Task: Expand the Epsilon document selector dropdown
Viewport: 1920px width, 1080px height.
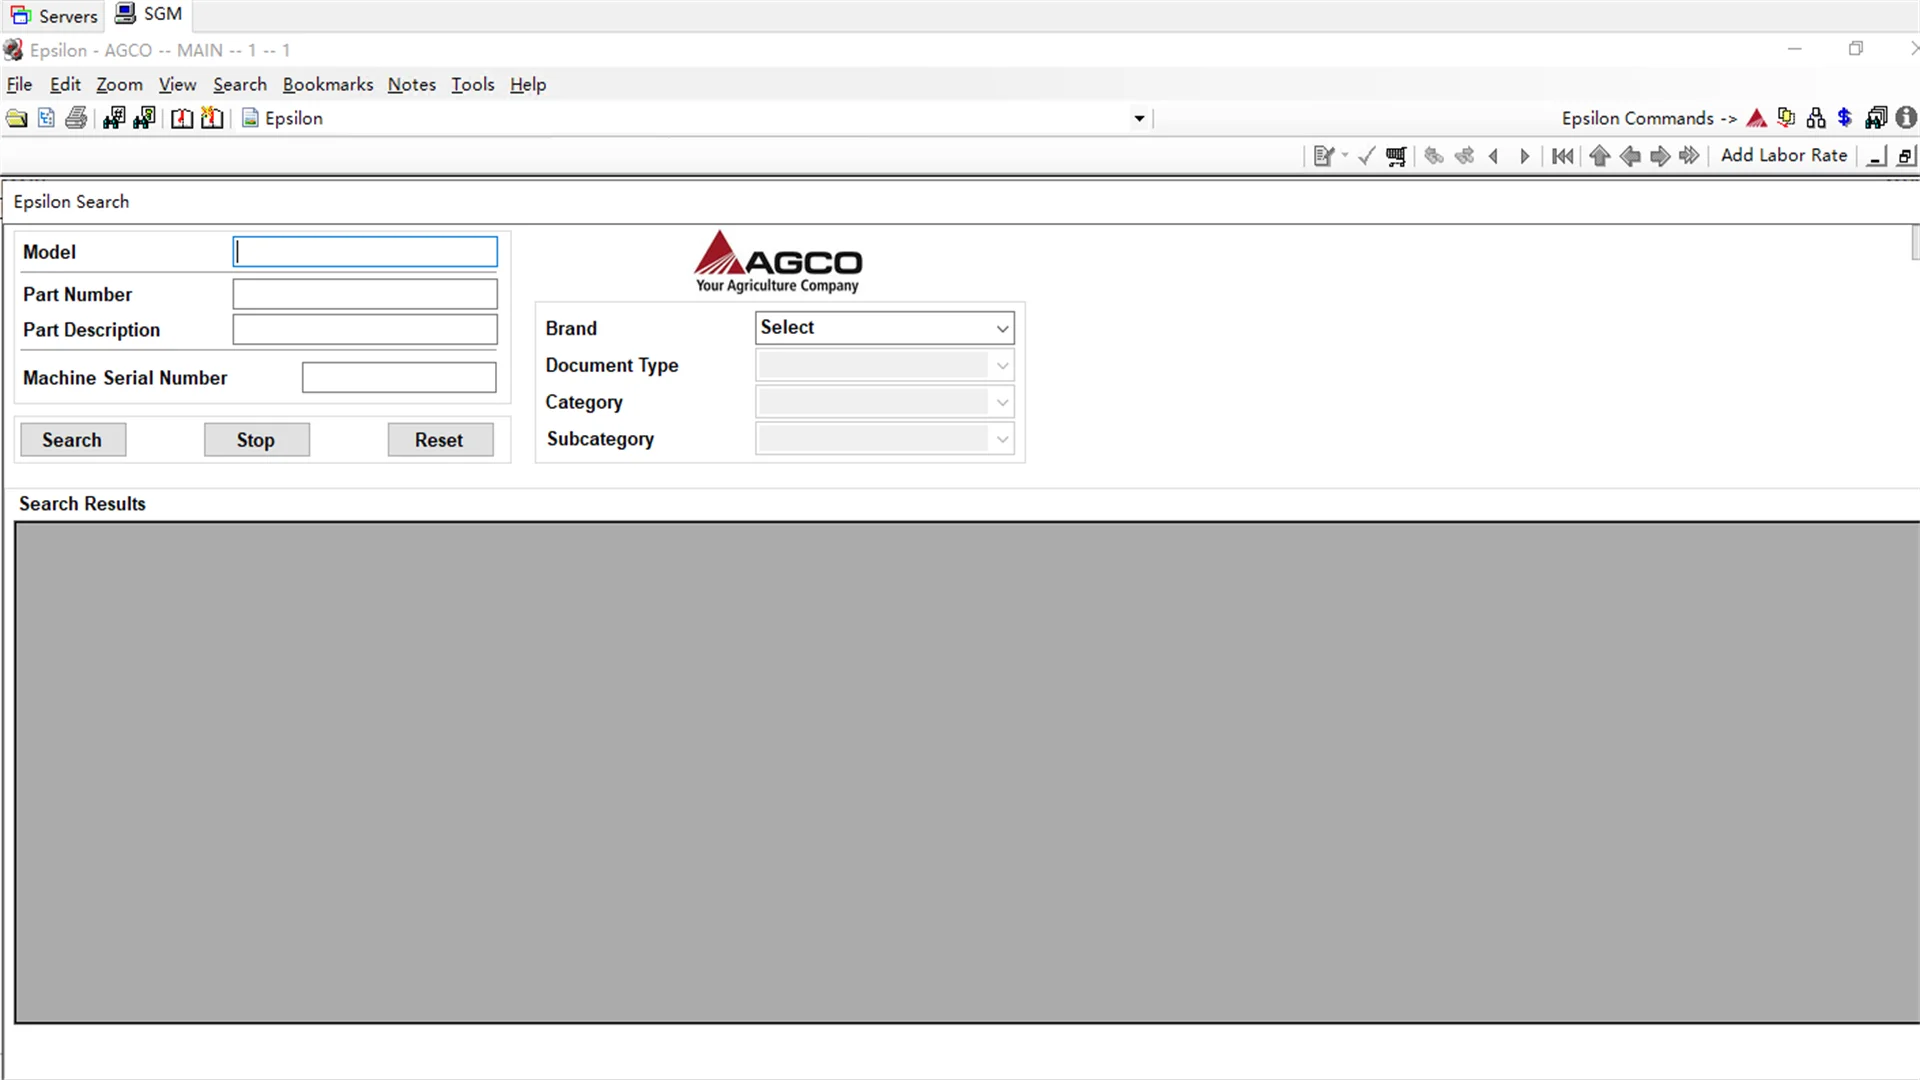Action: (1139, 119)
